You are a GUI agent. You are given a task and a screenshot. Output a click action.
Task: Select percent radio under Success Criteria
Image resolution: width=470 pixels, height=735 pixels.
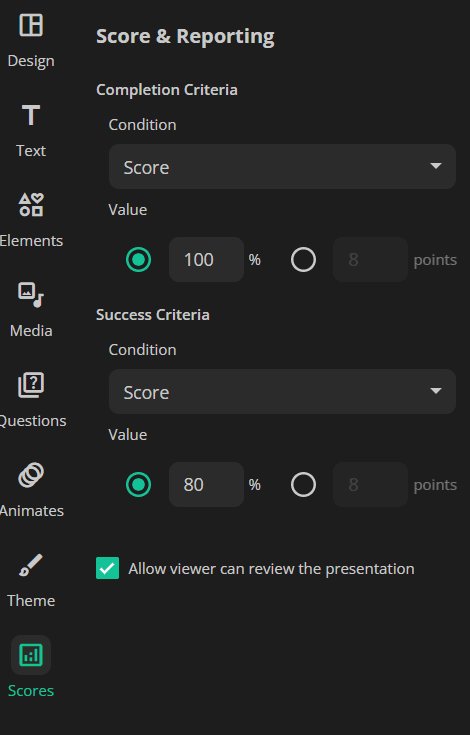click(139, 485)
